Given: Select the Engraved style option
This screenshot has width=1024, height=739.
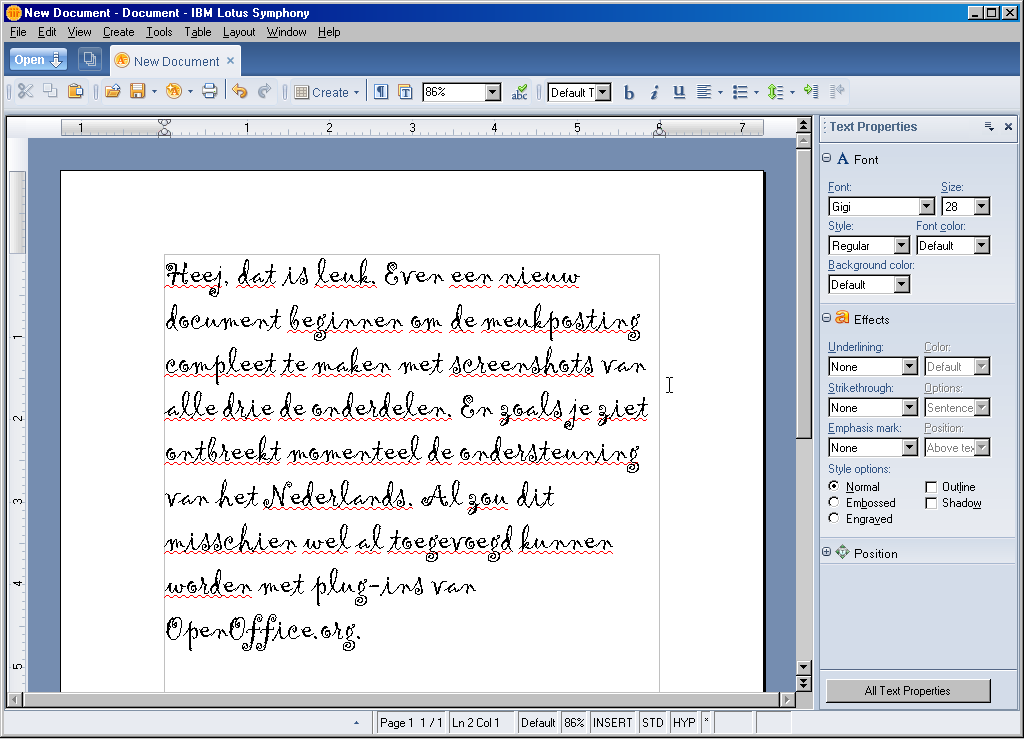Looking at the screenshot, I should click(x=833, y=518).
